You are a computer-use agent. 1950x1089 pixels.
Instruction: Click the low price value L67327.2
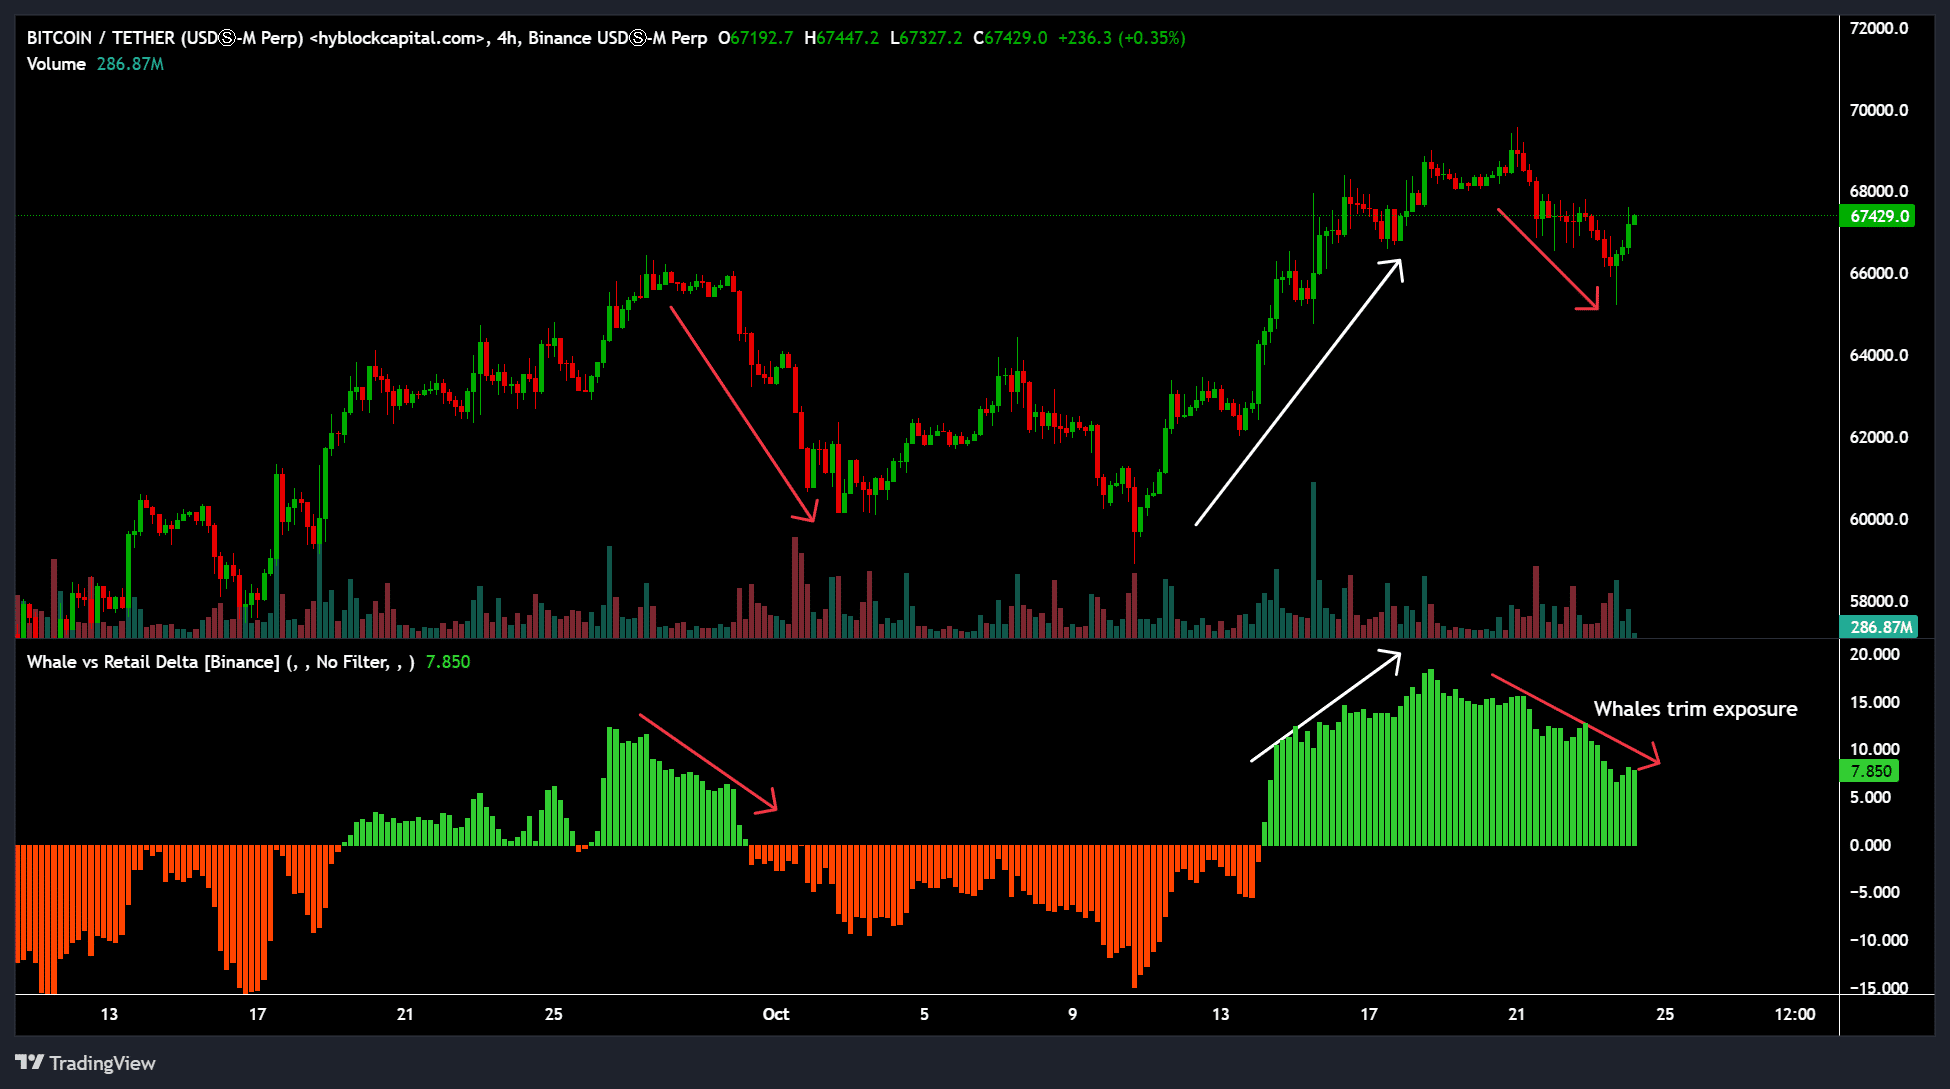coord(926,38)
